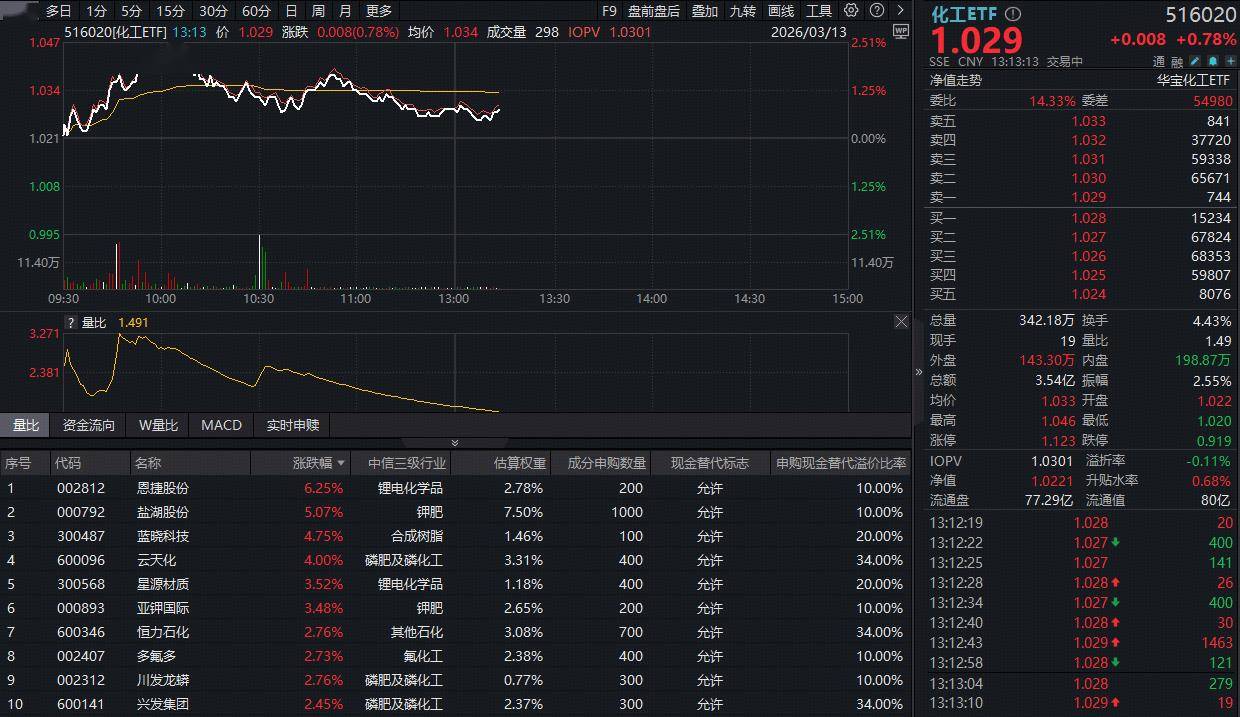Click the info icon beside 化工ETF title
This screenshot has width=1240, height=717.
[x=1013, y=14]
